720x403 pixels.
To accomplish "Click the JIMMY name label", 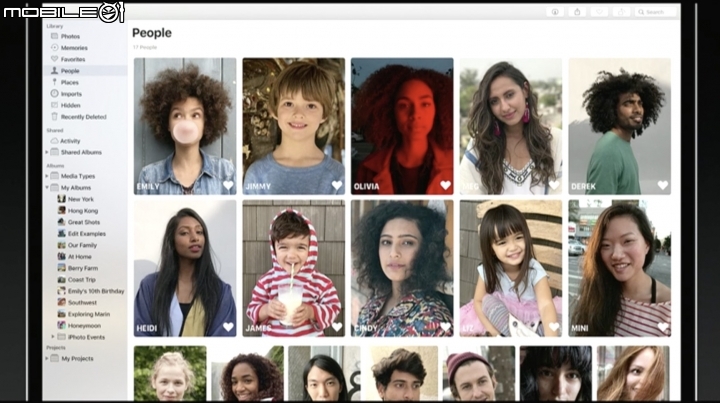I will [258, 186].
